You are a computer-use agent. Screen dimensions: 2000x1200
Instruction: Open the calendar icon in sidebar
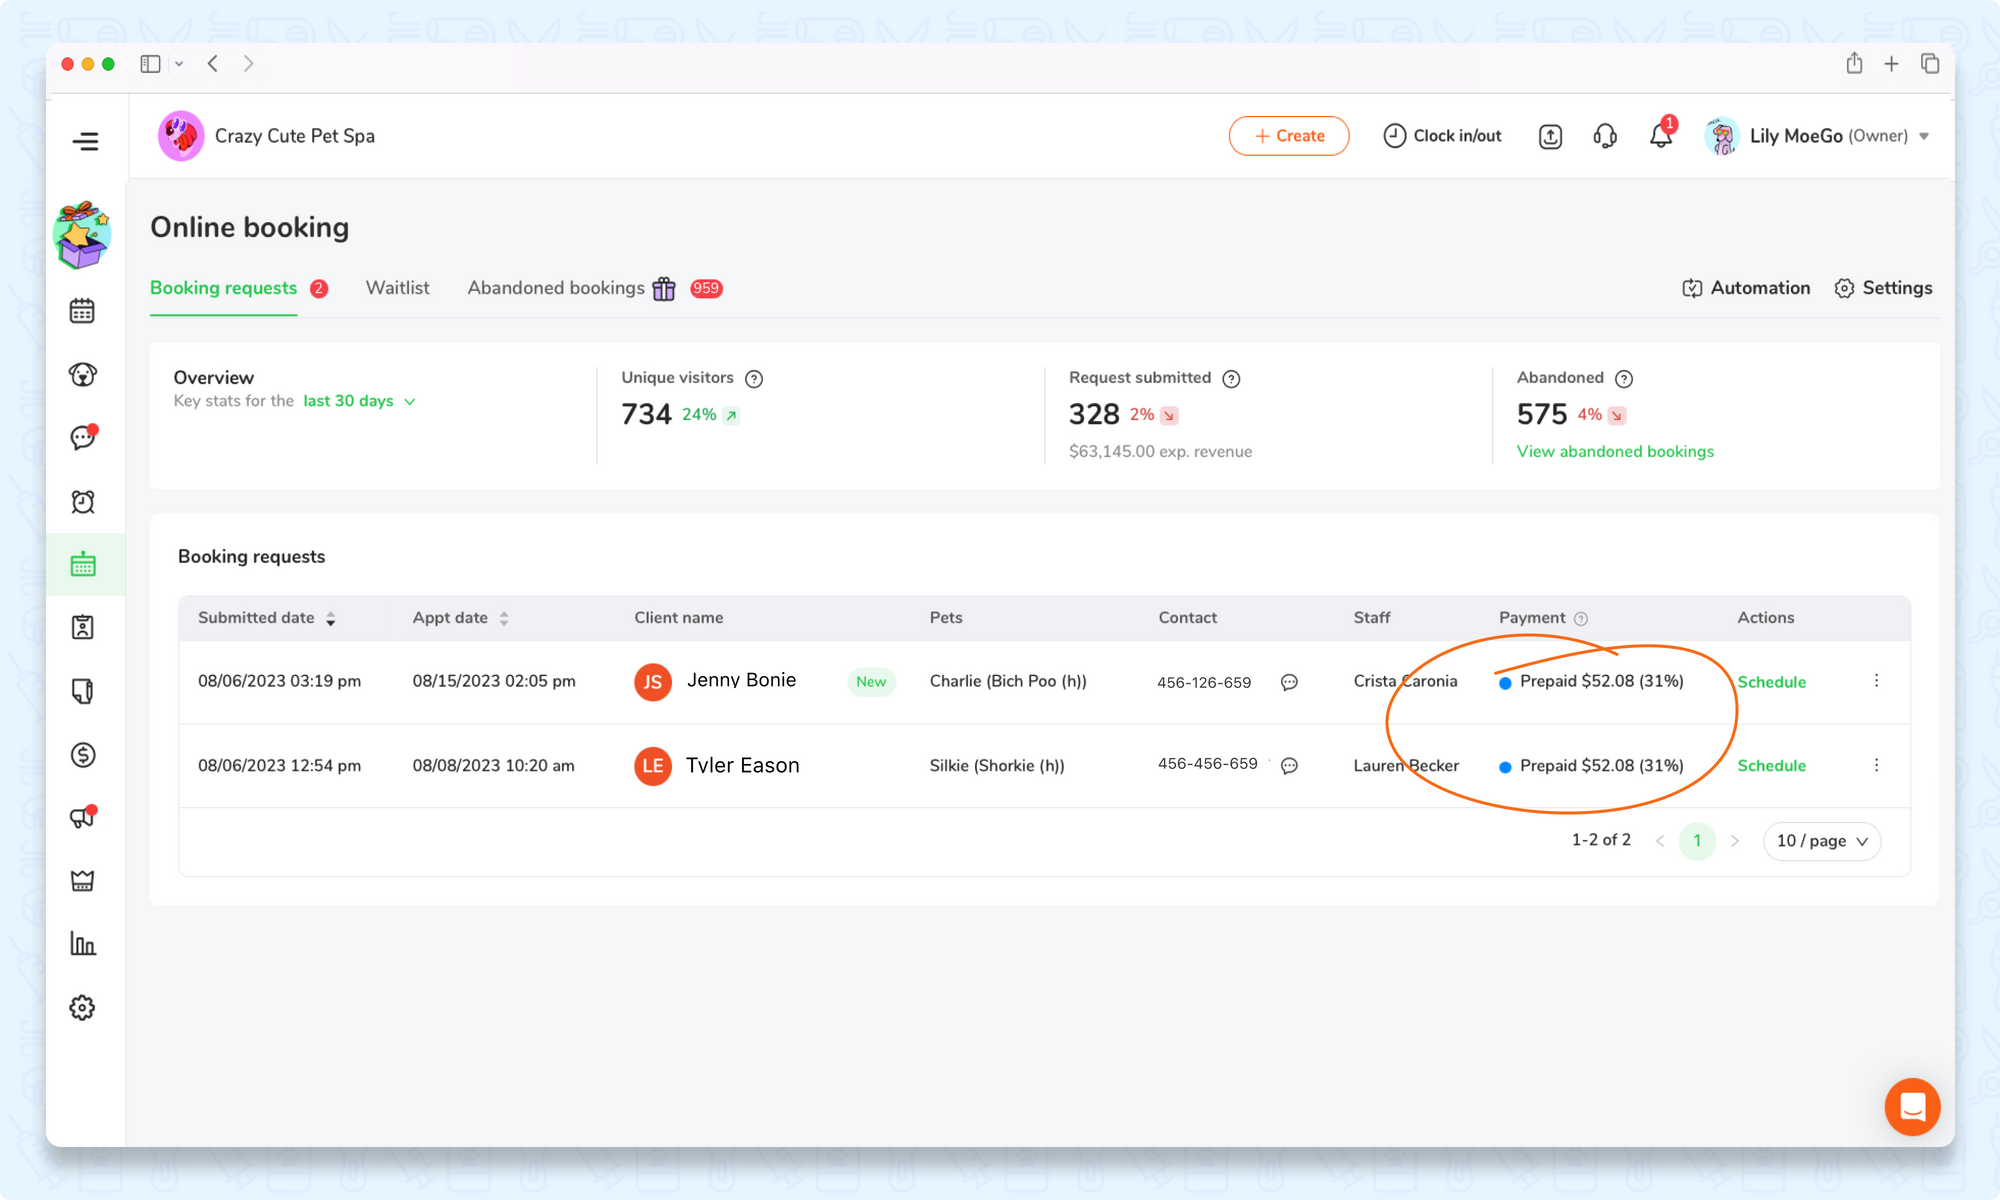click(x=82, y=312)
